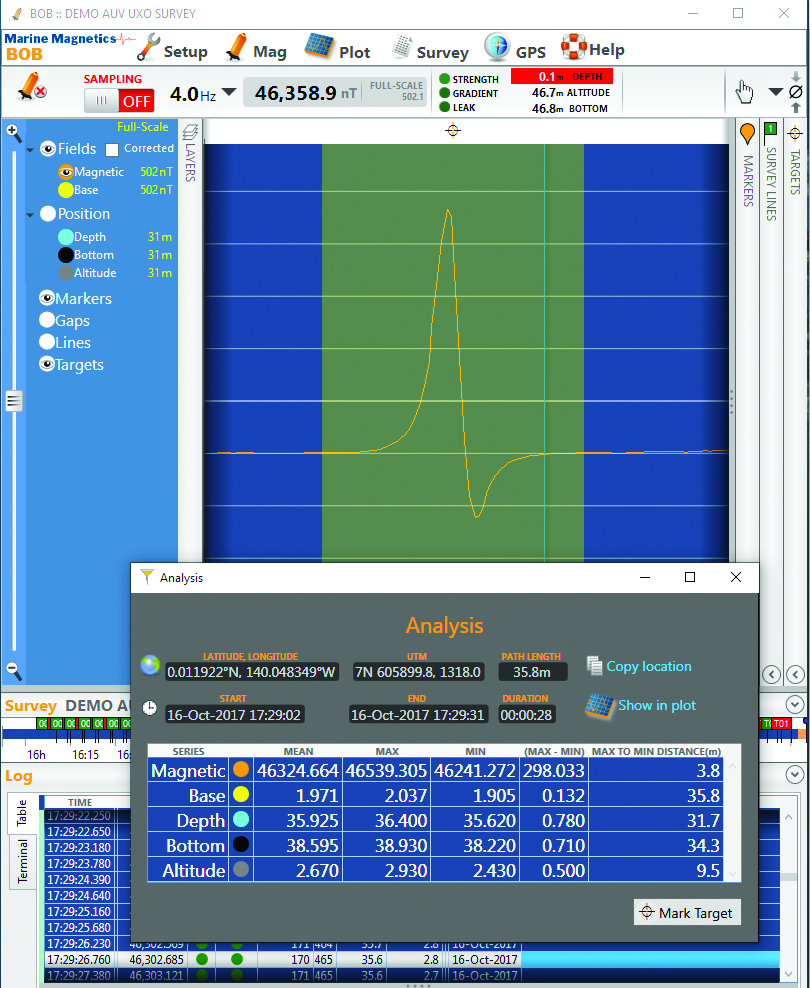Screen dimensions: 810x988
Task: Open the LAYERS side panel icon
Action: pos(190,132)
